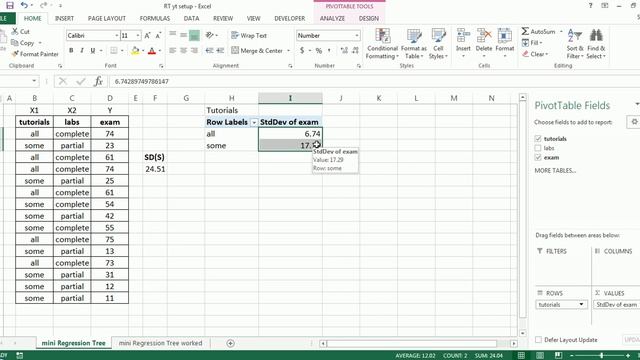Open Format cells menu

coord(505,42)
